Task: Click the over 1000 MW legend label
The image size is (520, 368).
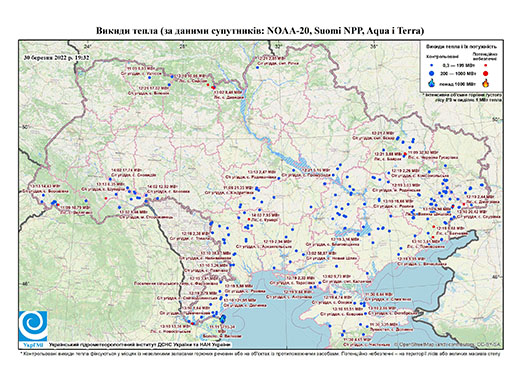Action: pos(458,83)
